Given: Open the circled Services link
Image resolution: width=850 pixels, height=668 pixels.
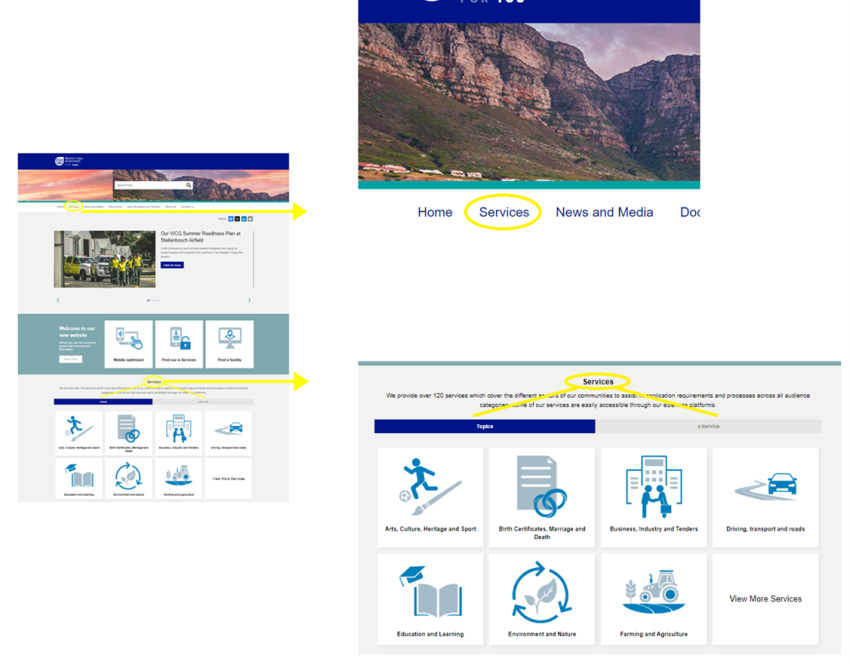Looking at the screenshot, I should click(503, 212).
